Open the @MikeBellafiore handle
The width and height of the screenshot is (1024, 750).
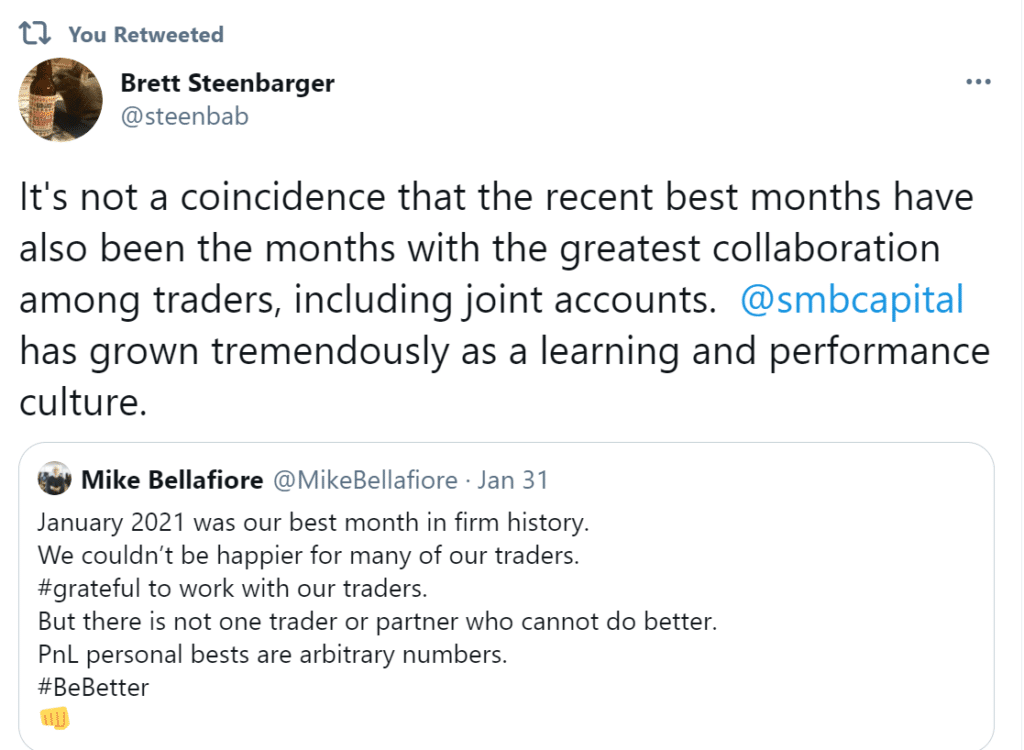365,480
